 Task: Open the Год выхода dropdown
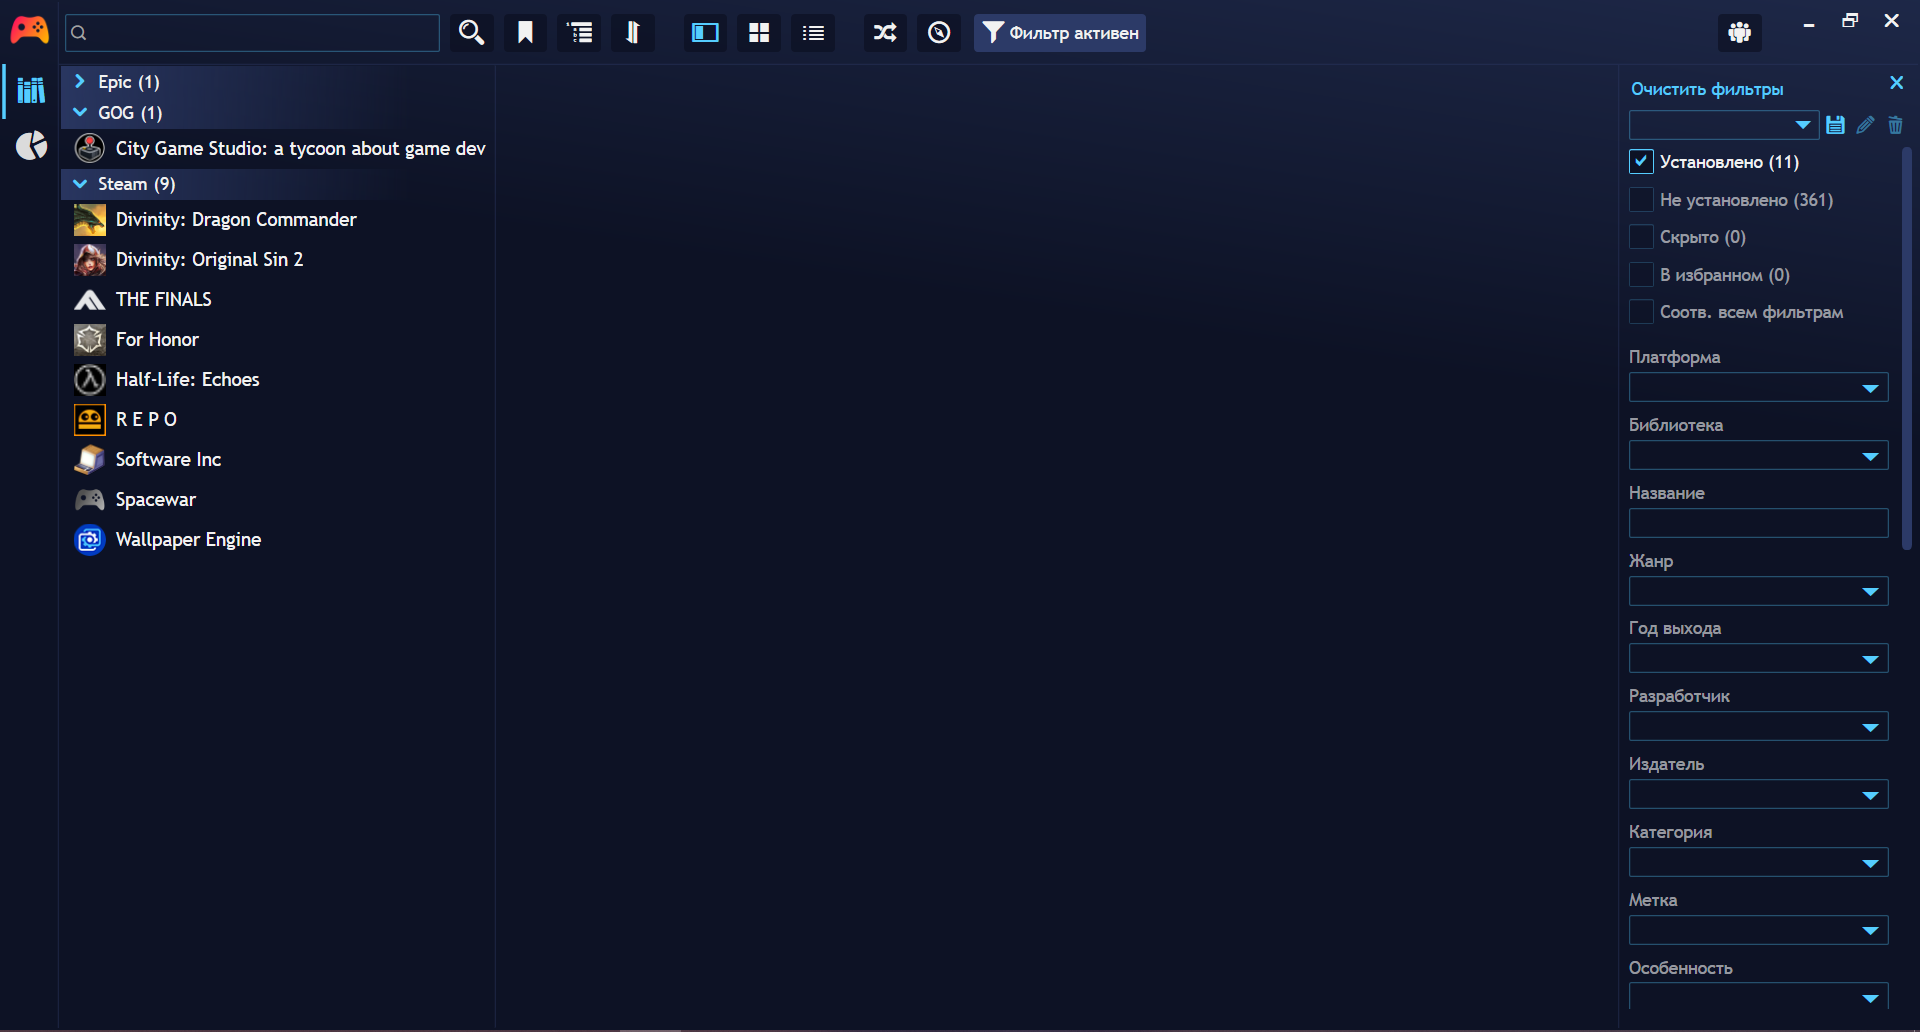click(x=1758, y=659)
